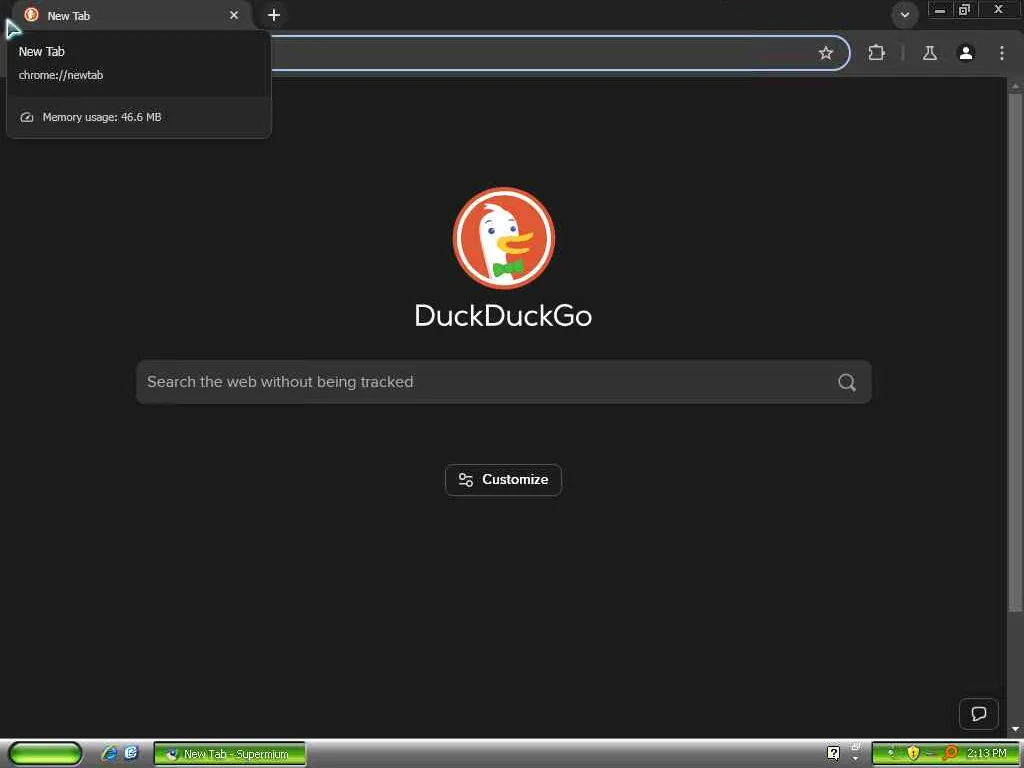The height and width of the screenshot is (768, 1024).
Task: Click the Customize button
Action: [x=503, y=479]
